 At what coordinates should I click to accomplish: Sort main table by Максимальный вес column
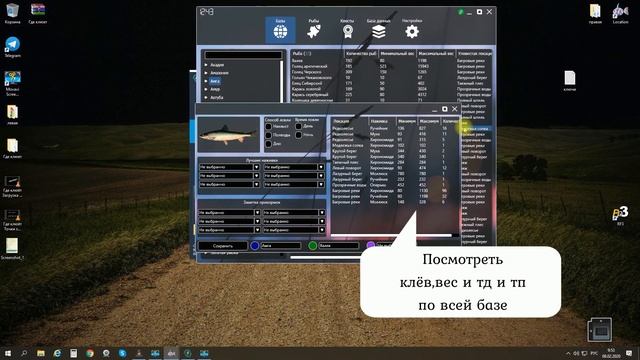click(x=436, y=53)
